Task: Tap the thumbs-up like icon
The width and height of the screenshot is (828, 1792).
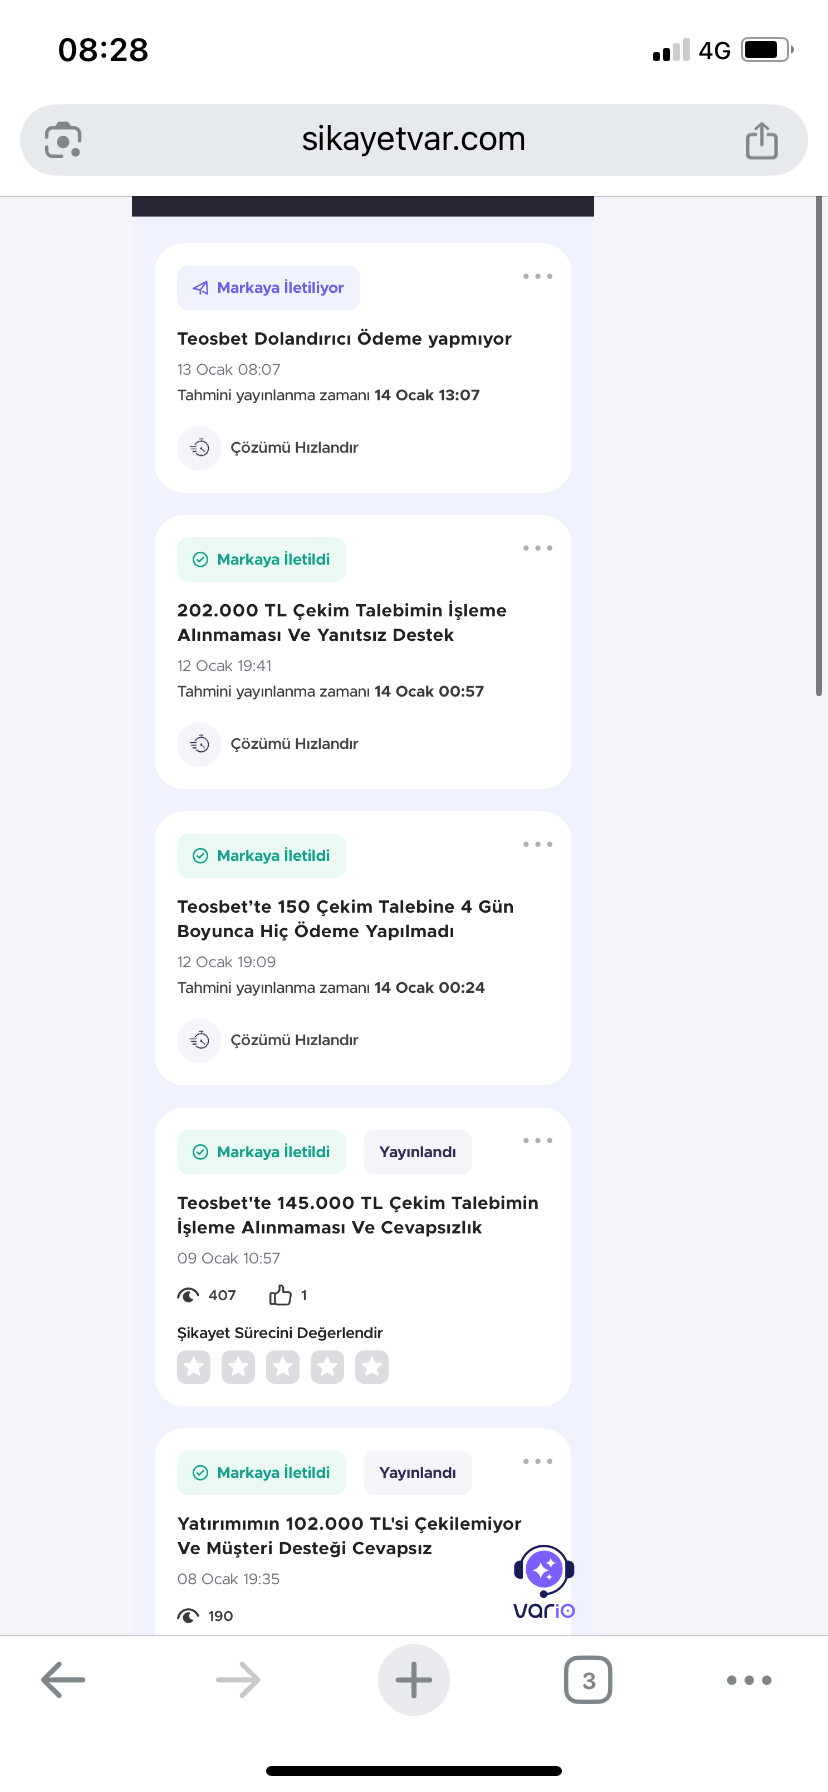Action: [280, 1295]
